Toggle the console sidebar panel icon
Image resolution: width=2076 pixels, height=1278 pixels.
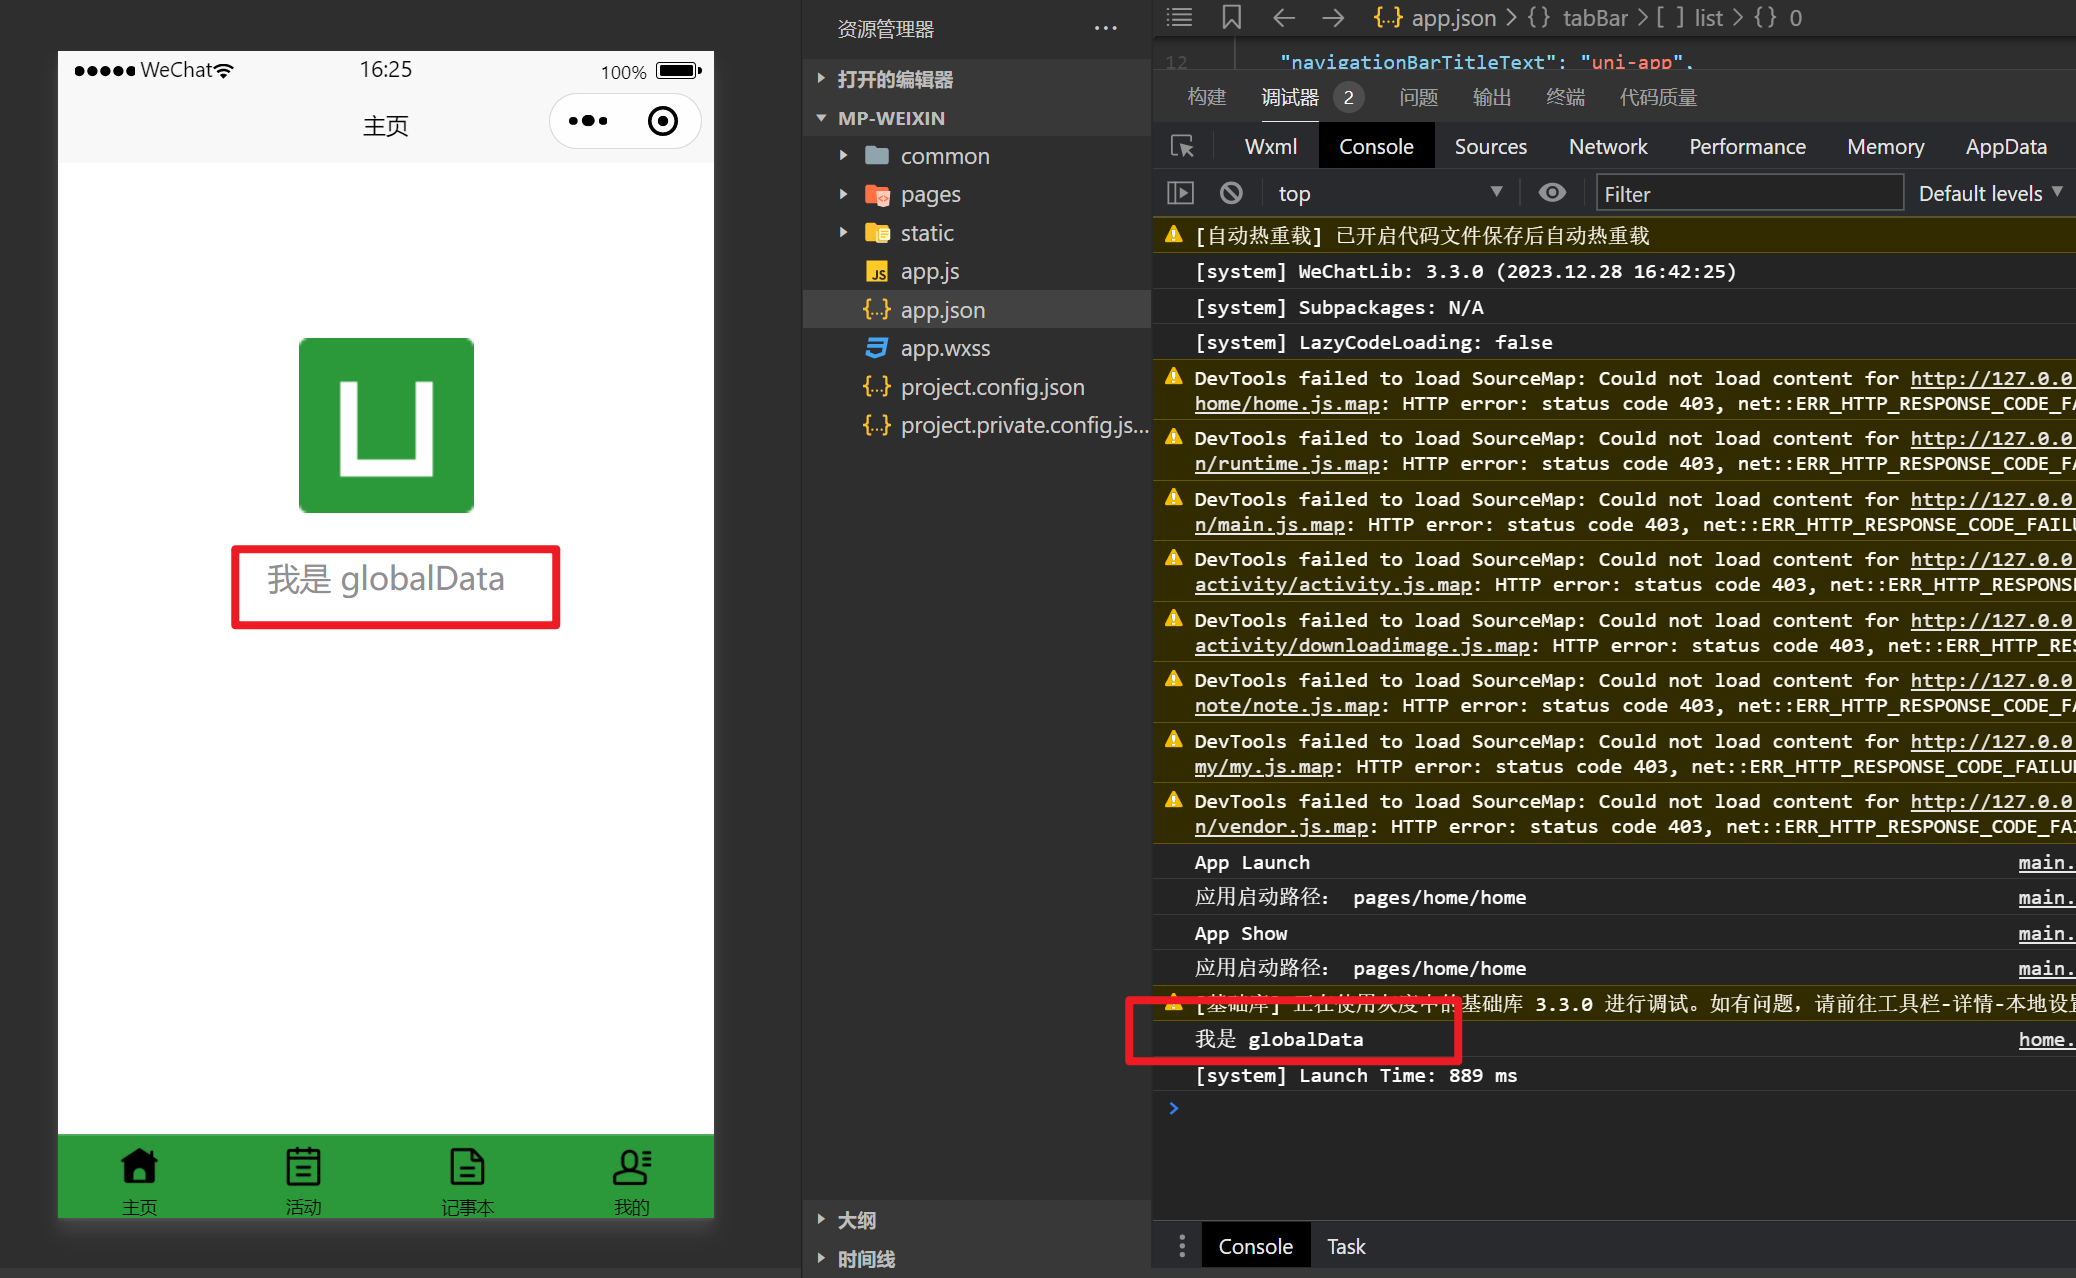[1181, 193]
